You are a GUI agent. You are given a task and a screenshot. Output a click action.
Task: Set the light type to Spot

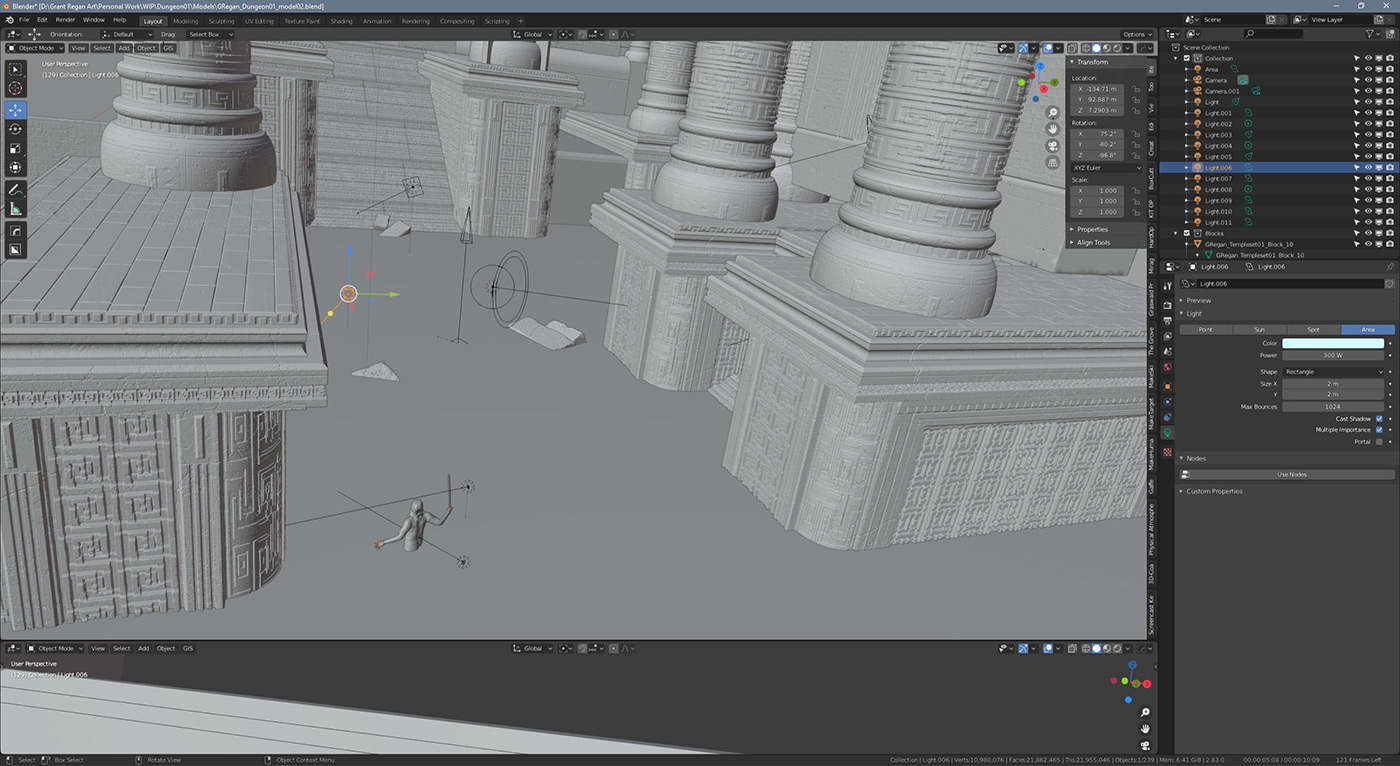[x=1313, y=329]
